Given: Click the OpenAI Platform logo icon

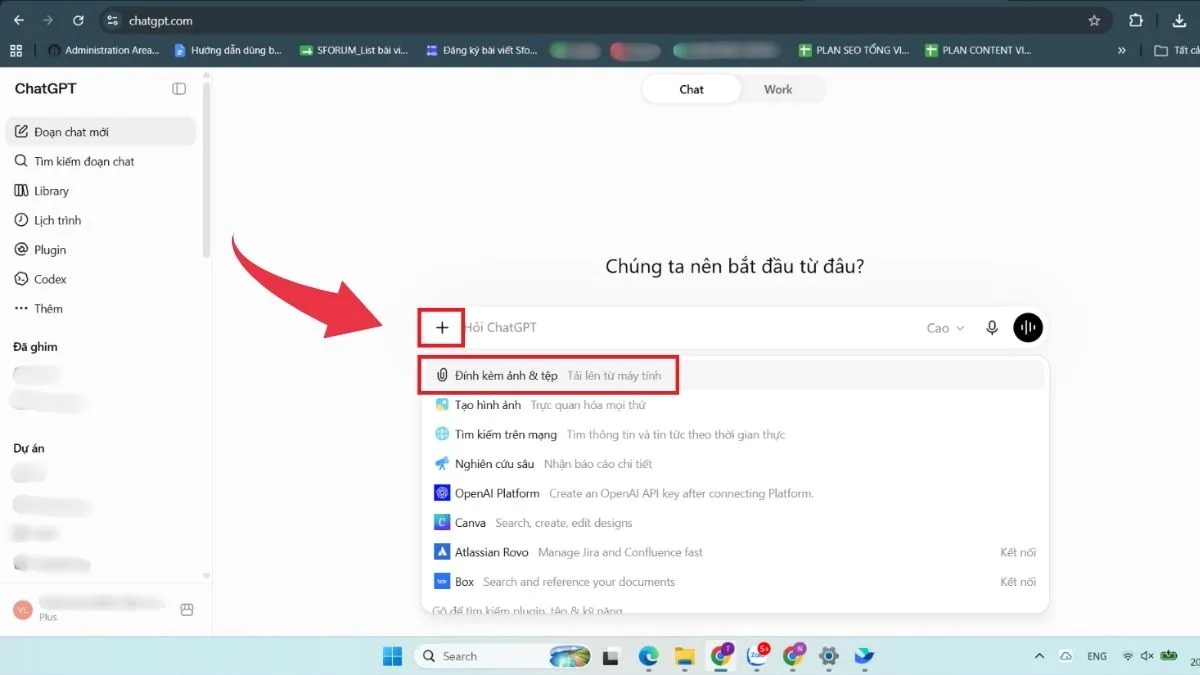Looking at the screenshot, I should click(442, 493).
